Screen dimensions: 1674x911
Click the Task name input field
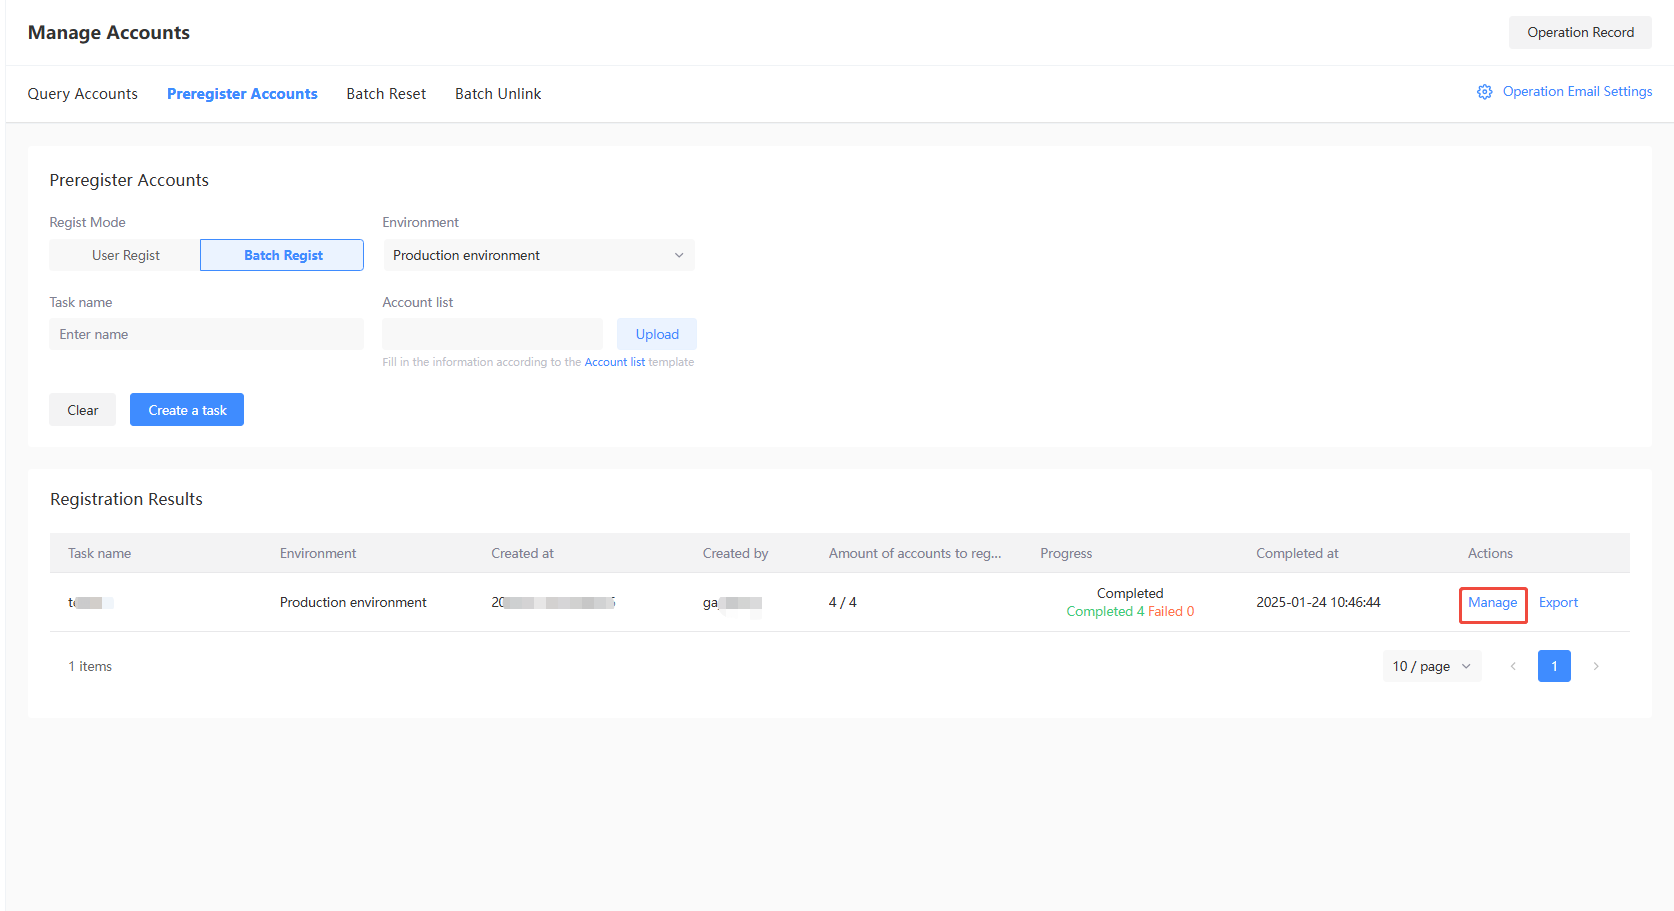click(x=206, y=334)
